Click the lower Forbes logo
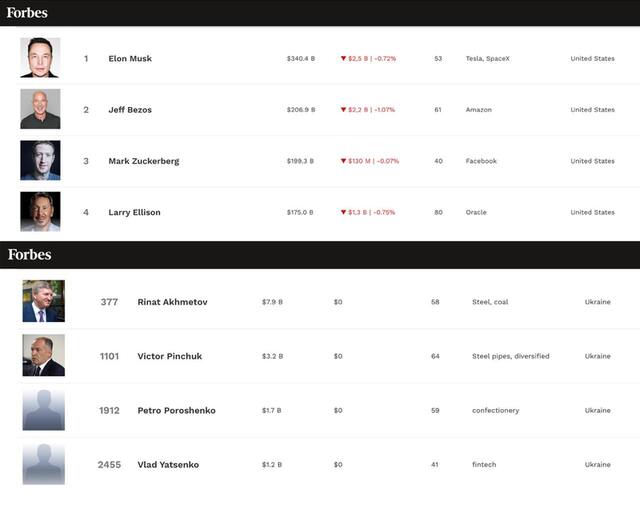640x508 pixels. coord(30,254)
